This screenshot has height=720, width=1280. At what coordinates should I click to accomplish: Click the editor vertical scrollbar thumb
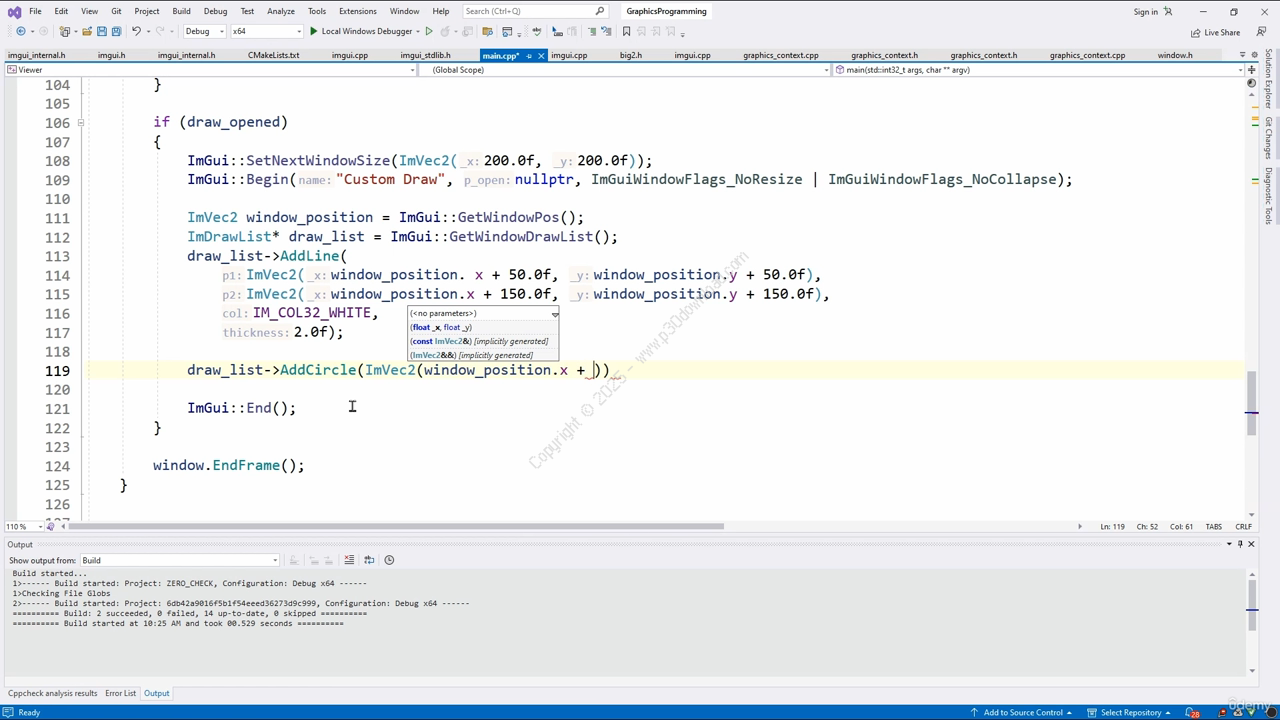click(x=1251, y=403)
